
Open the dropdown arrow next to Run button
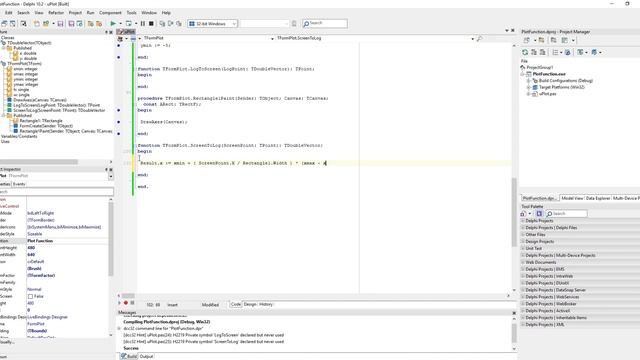tap(120, 24)
